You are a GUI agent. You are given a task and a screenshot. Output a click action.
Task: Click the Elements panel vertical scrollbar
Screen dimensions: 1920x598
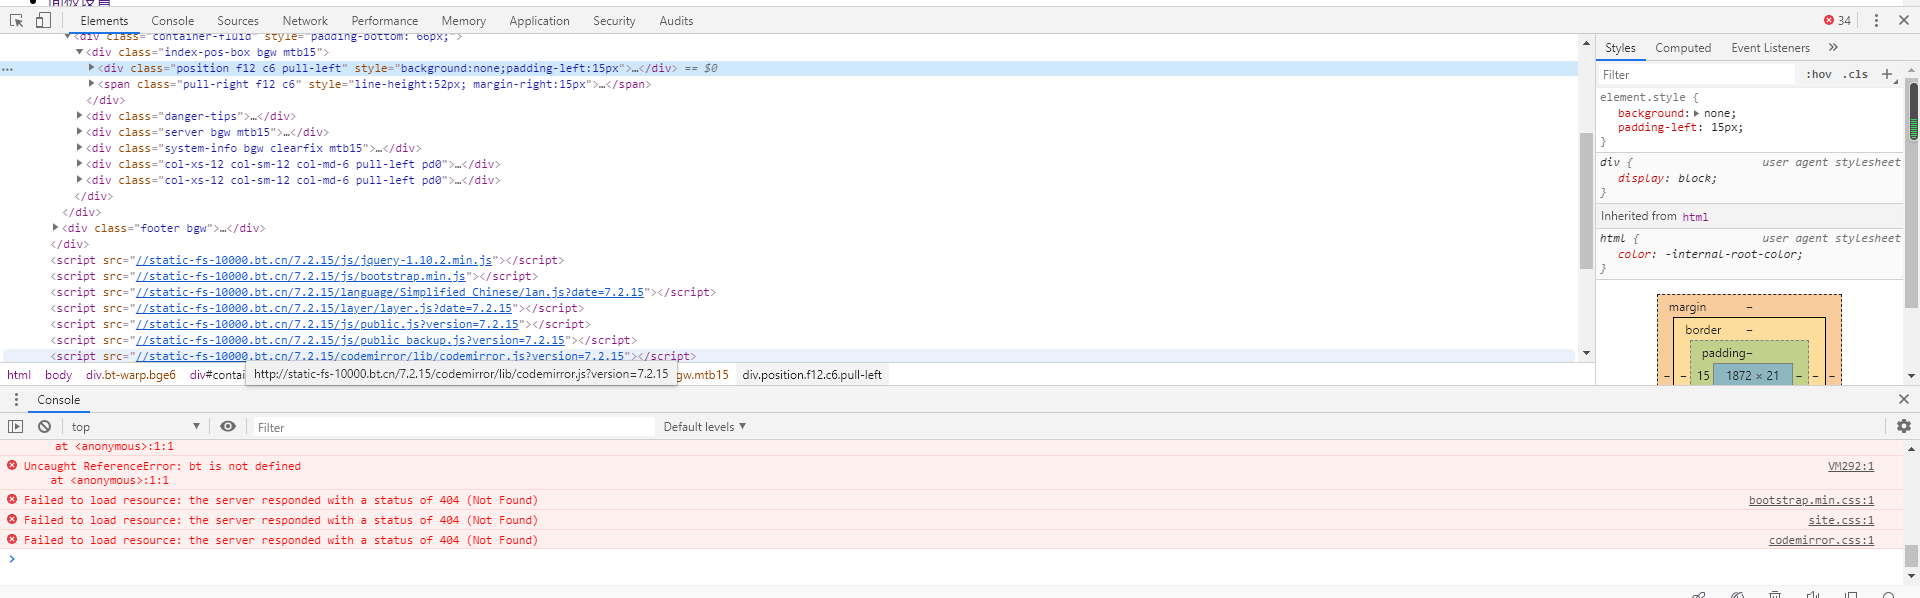pos(1586,199)
